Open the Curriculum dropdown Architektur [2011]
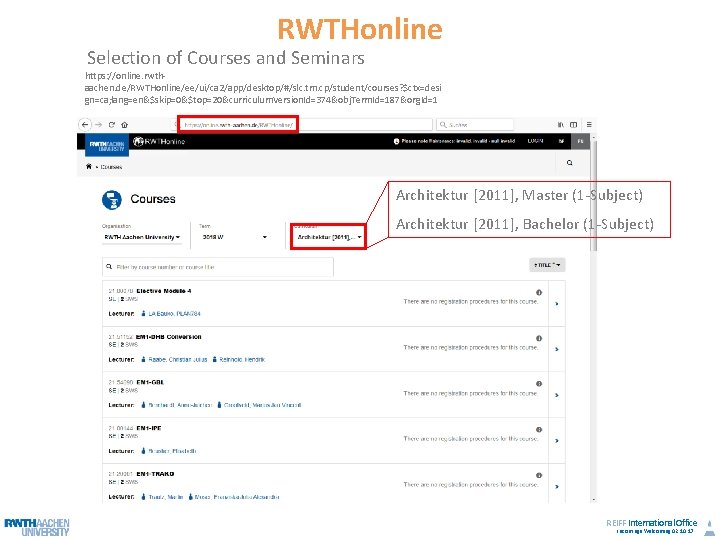This screenshot has width=720, height=540. [x=329, y=237]
